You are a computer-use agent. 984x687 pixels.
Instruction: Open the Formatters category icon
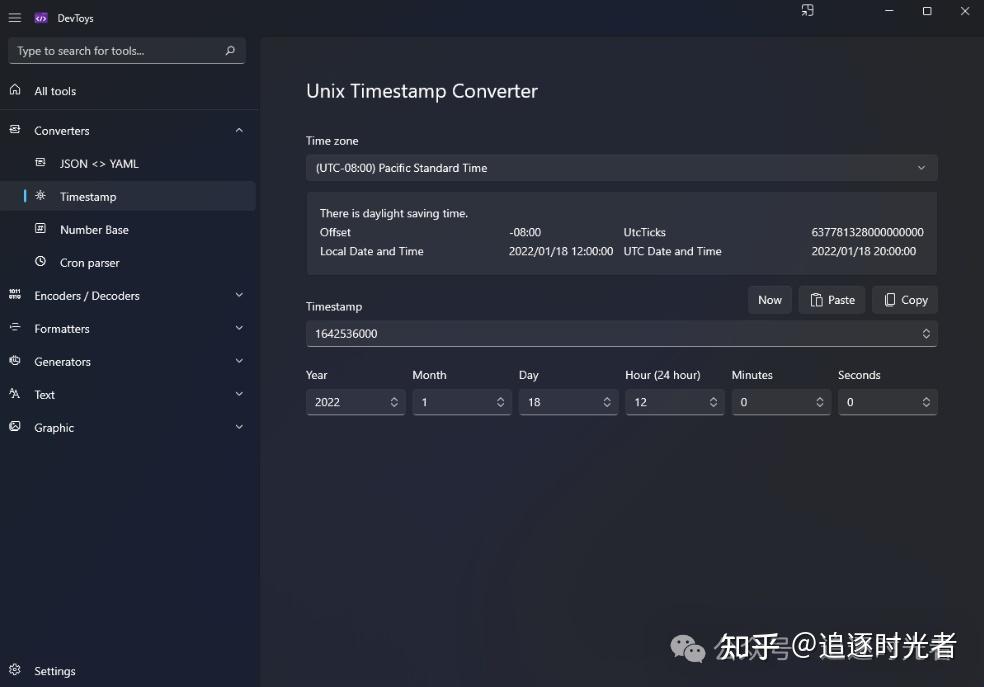[15, 328]
